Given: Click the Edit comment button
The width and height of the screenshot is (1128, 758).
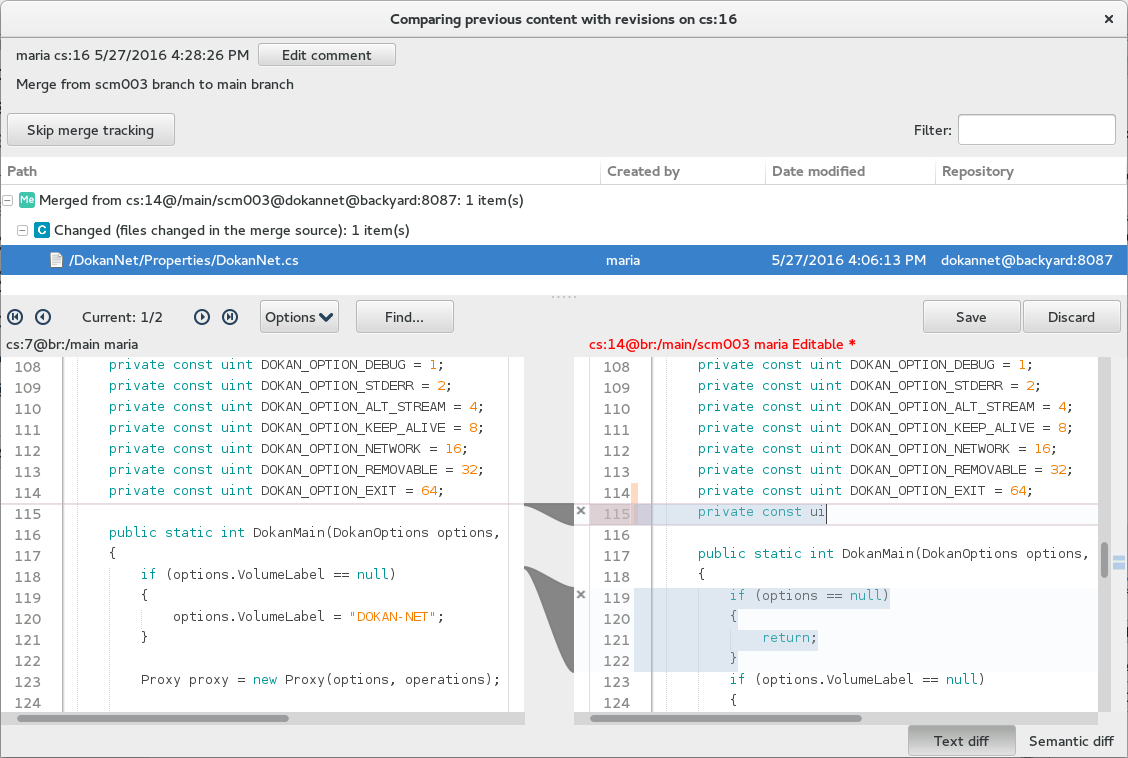Looking at the screenshot, I should click(x=327, y=55).
